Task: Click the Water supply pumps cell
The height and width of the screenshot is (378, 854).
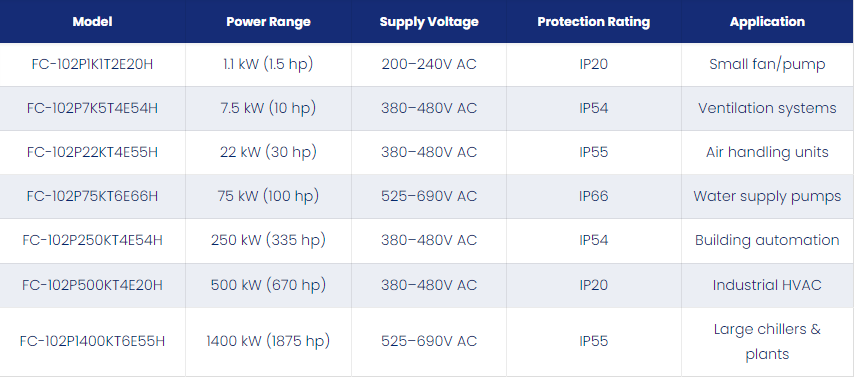Action: tap(767, 196)
